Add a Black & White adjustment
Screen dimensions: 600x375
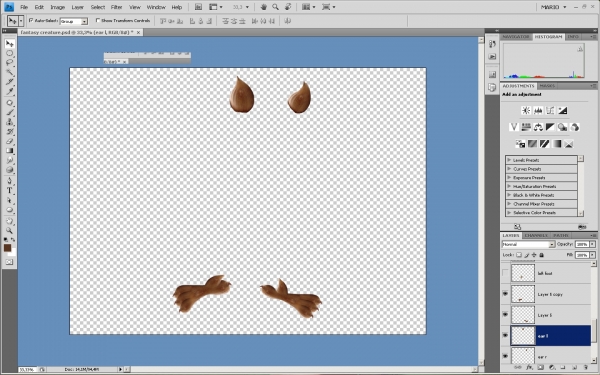coord(550,127)
